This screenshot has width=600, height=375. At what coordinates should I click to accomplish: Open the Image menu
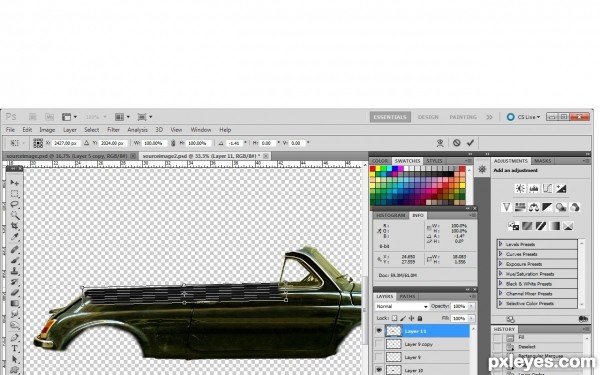pyautogui.click(x=47, y=130)
